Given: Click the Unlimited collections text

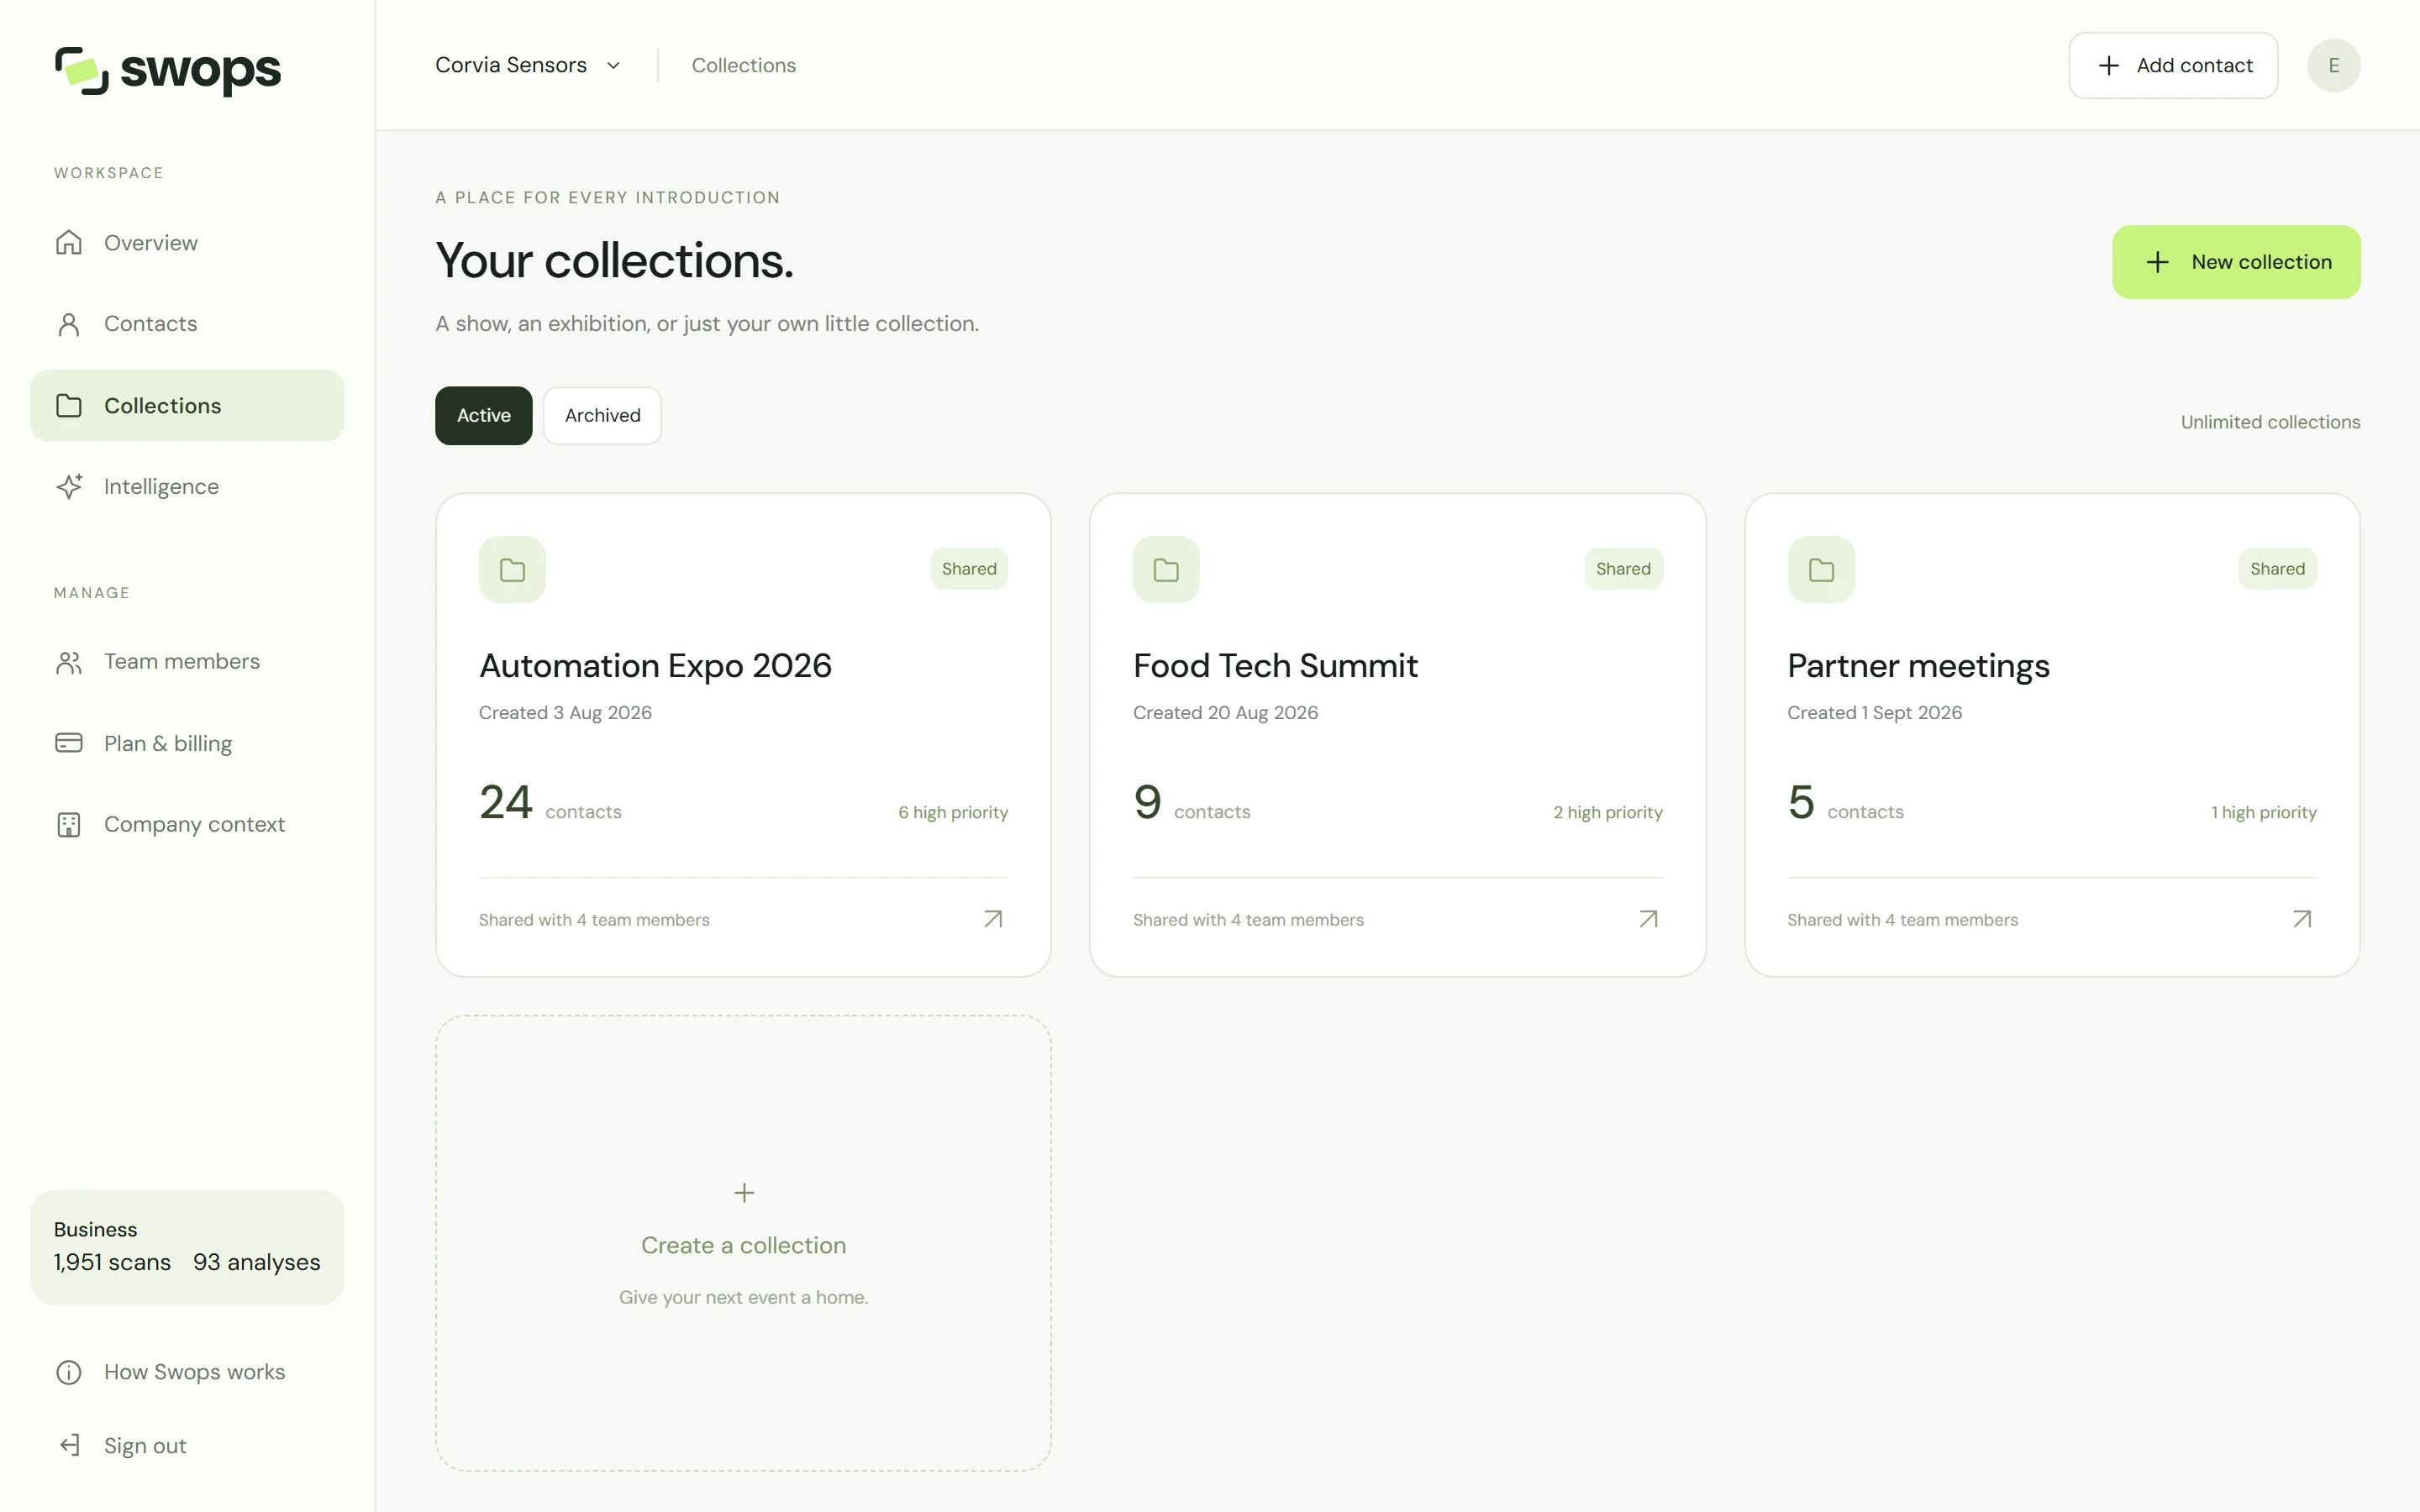Looking at the screenshot, I should tap(2270, 422).
